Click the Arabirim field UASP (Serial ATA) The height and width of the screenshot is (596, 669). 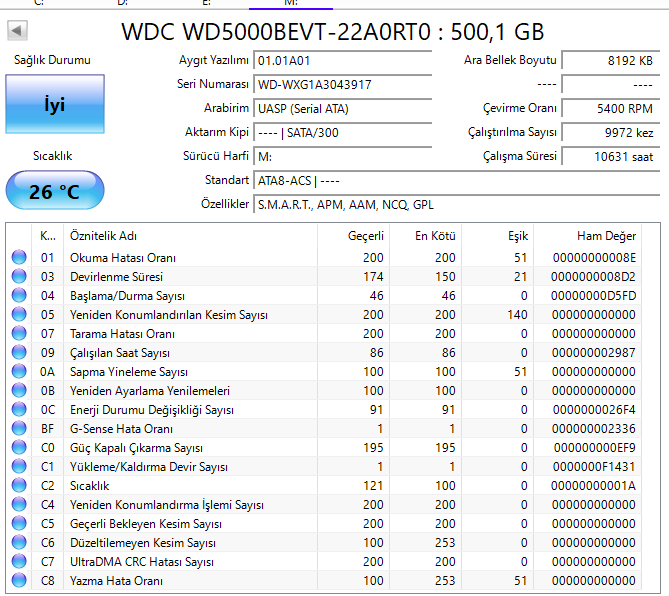coord(343,109)
